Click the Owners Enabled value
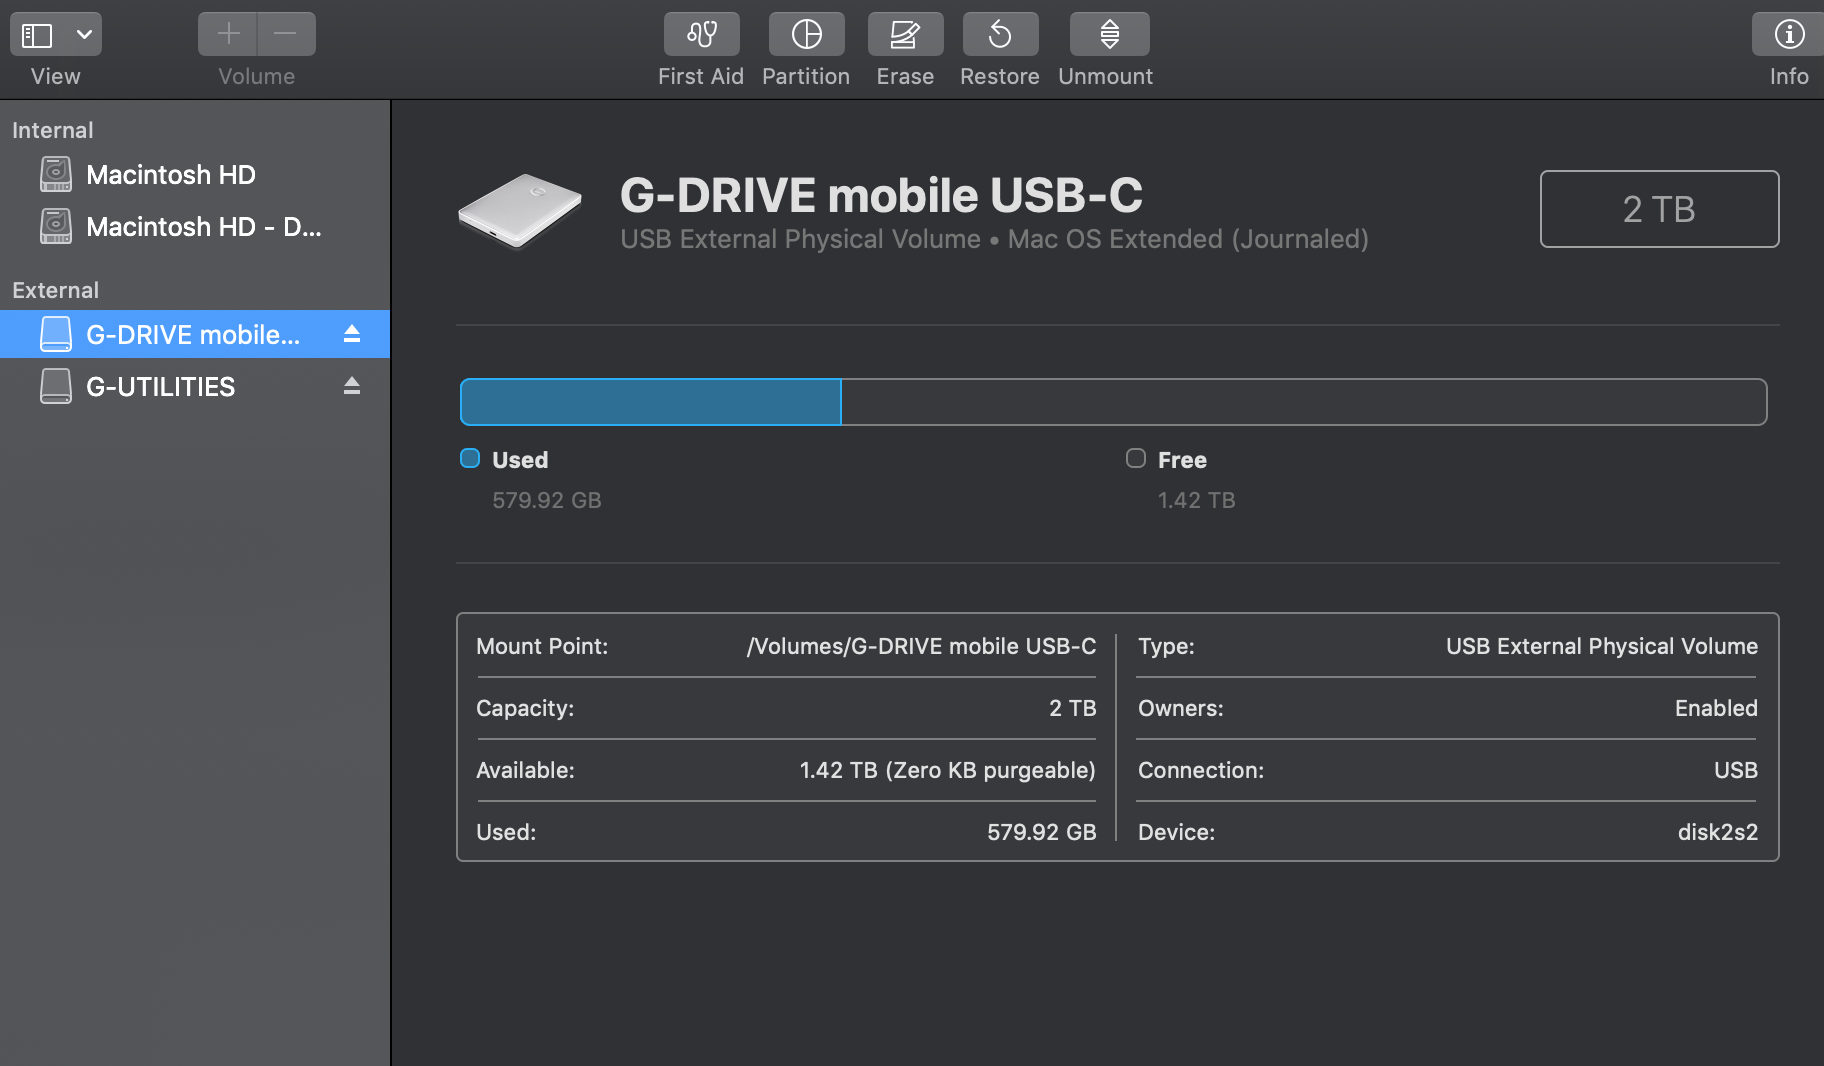Viewport: 1824px width, 1066px height. click(1716, 708)
